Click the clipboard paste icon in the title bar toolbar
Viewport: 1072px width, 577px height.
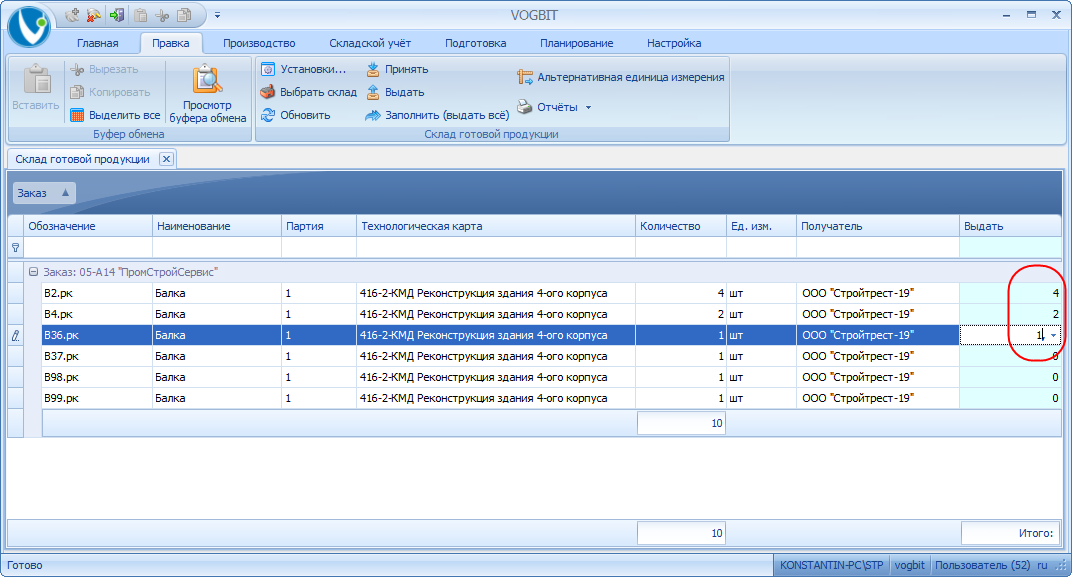coord(140,15)
